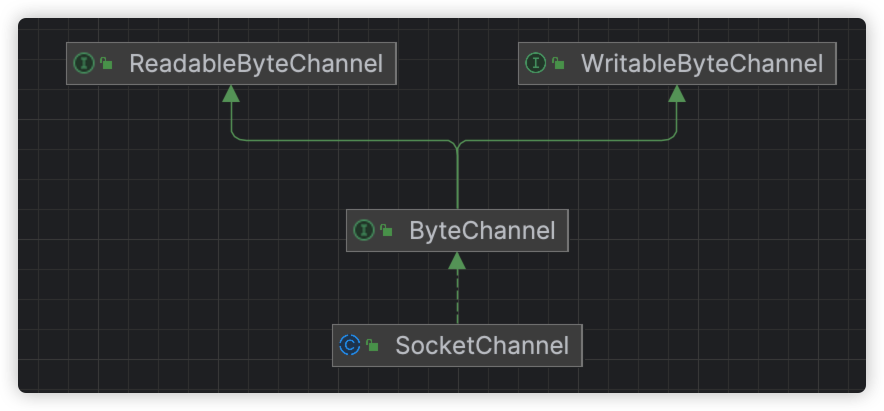This screenshot has height=411, width=884.
Task: Click the interface icon on ReadableByteChannel node
Action: pyautogui.click(x=84, y=63)
